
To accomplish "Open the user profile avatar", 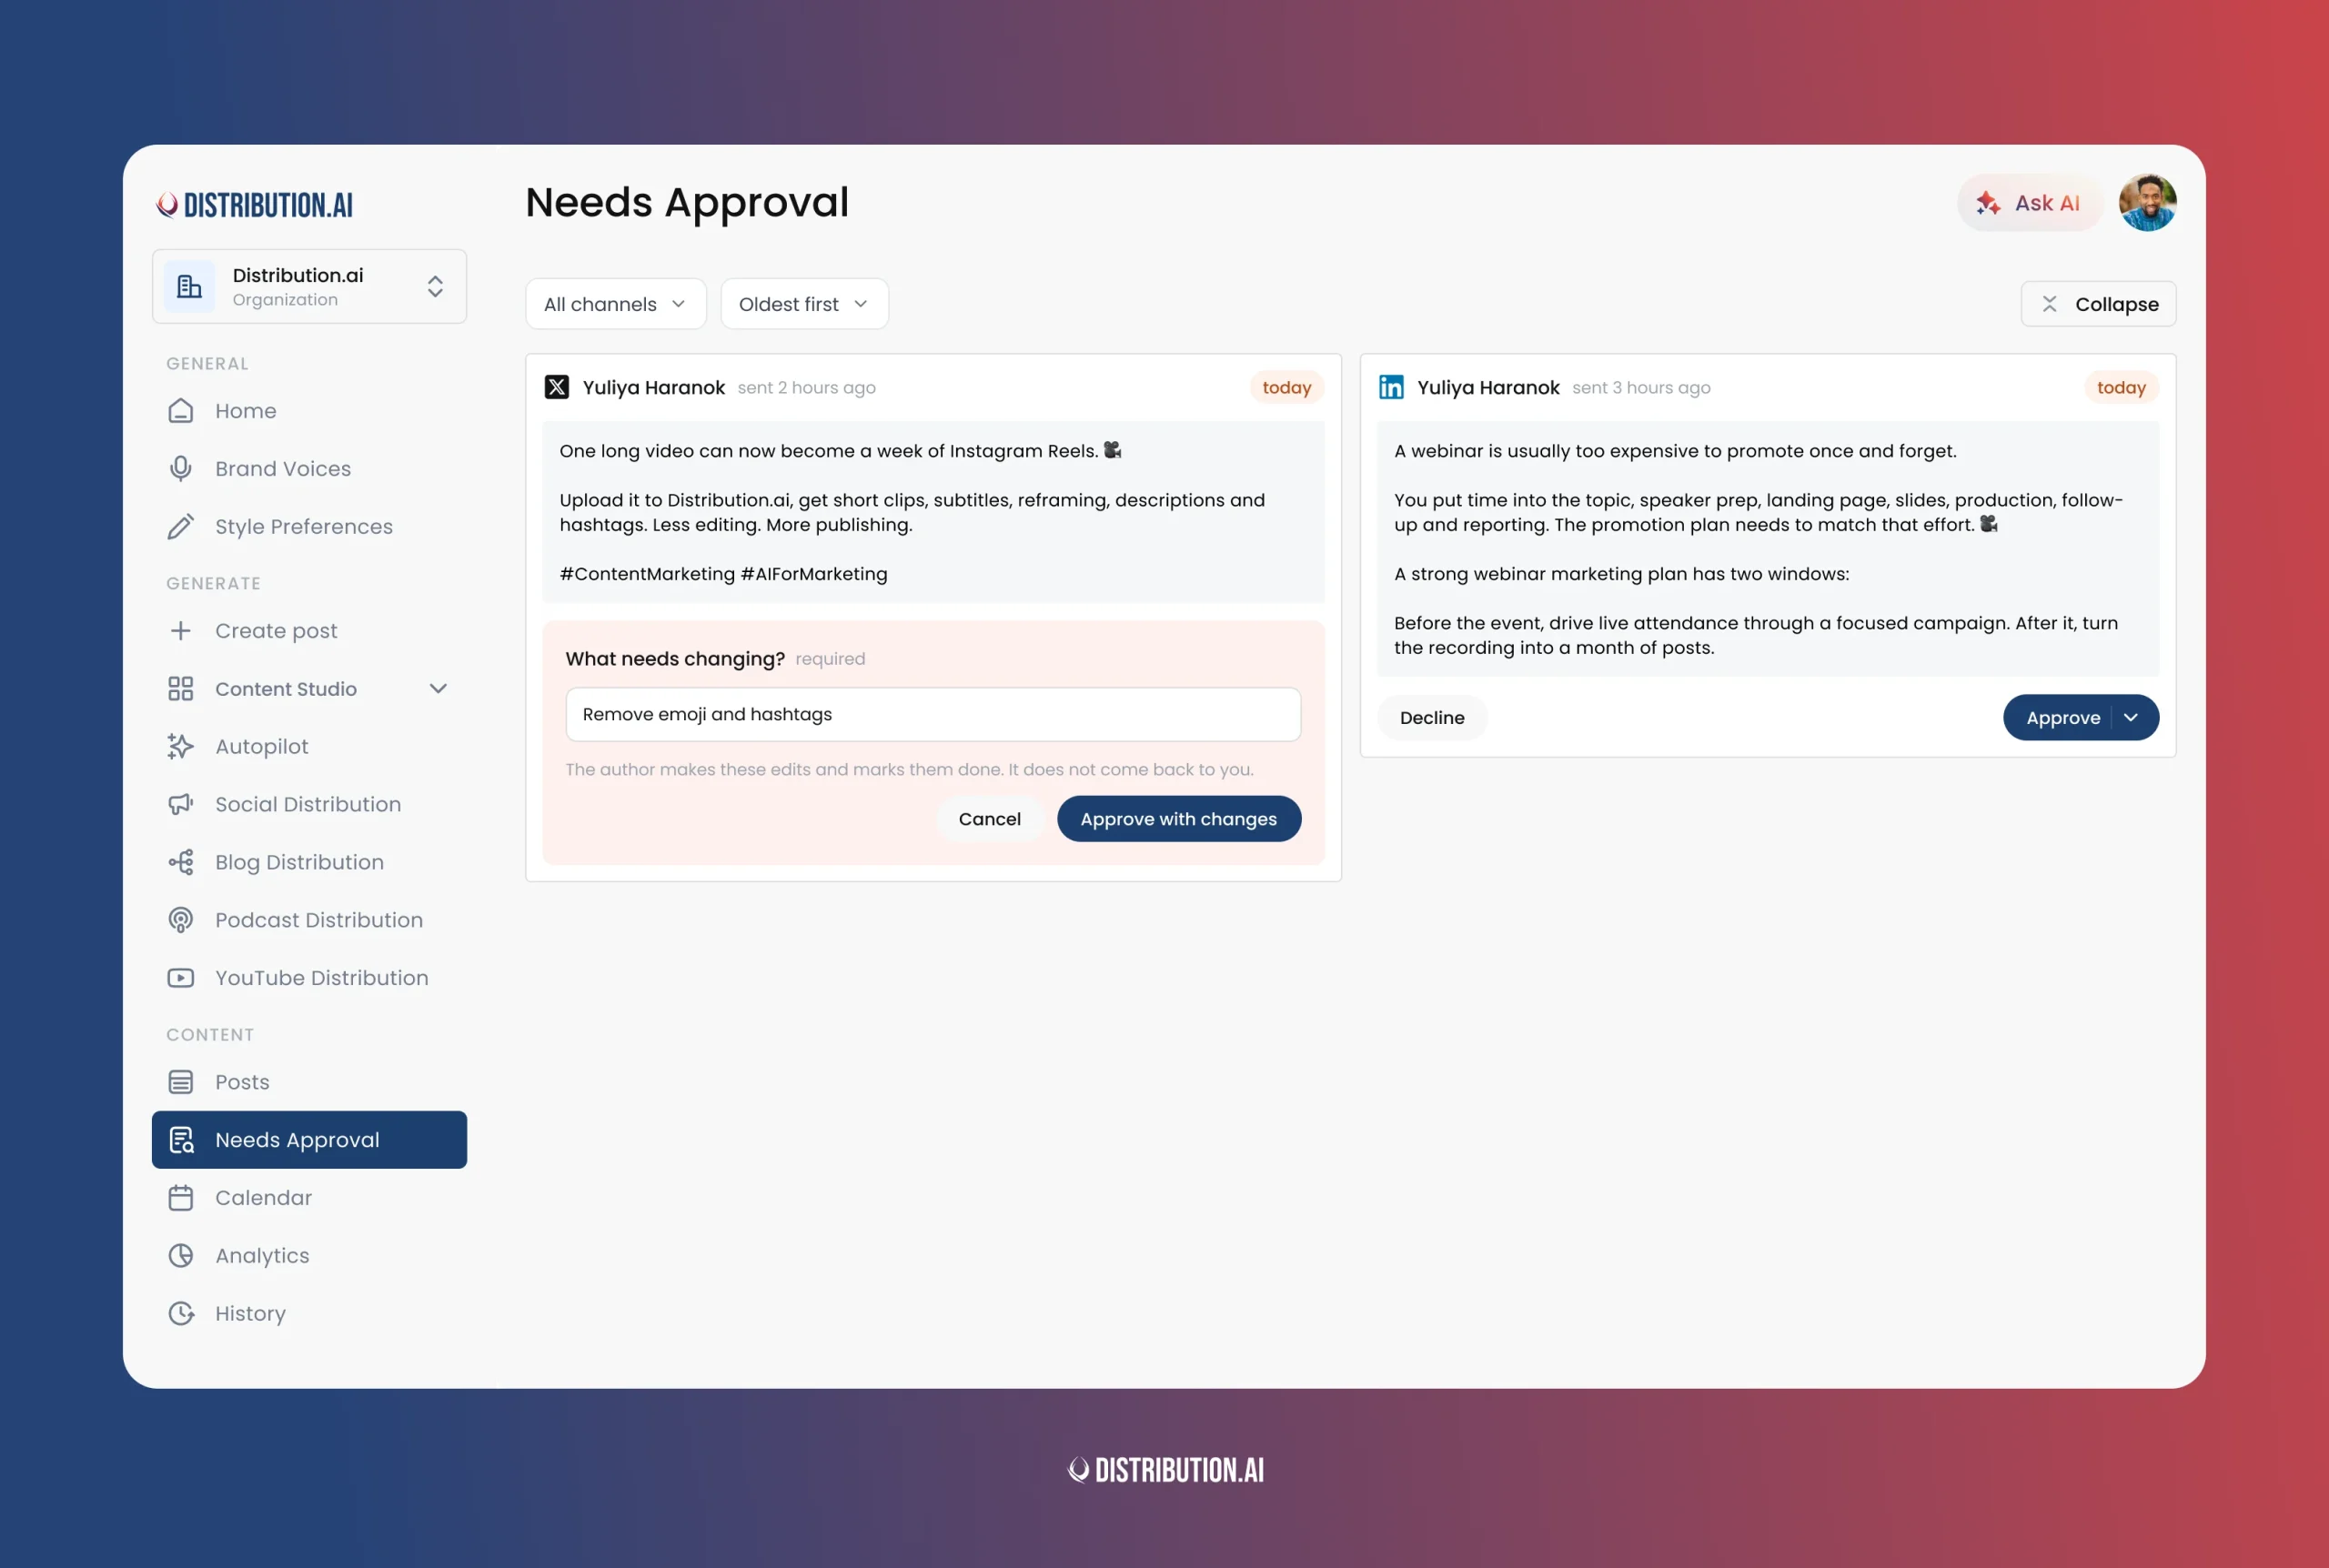I will click(x=2148, y=203).
